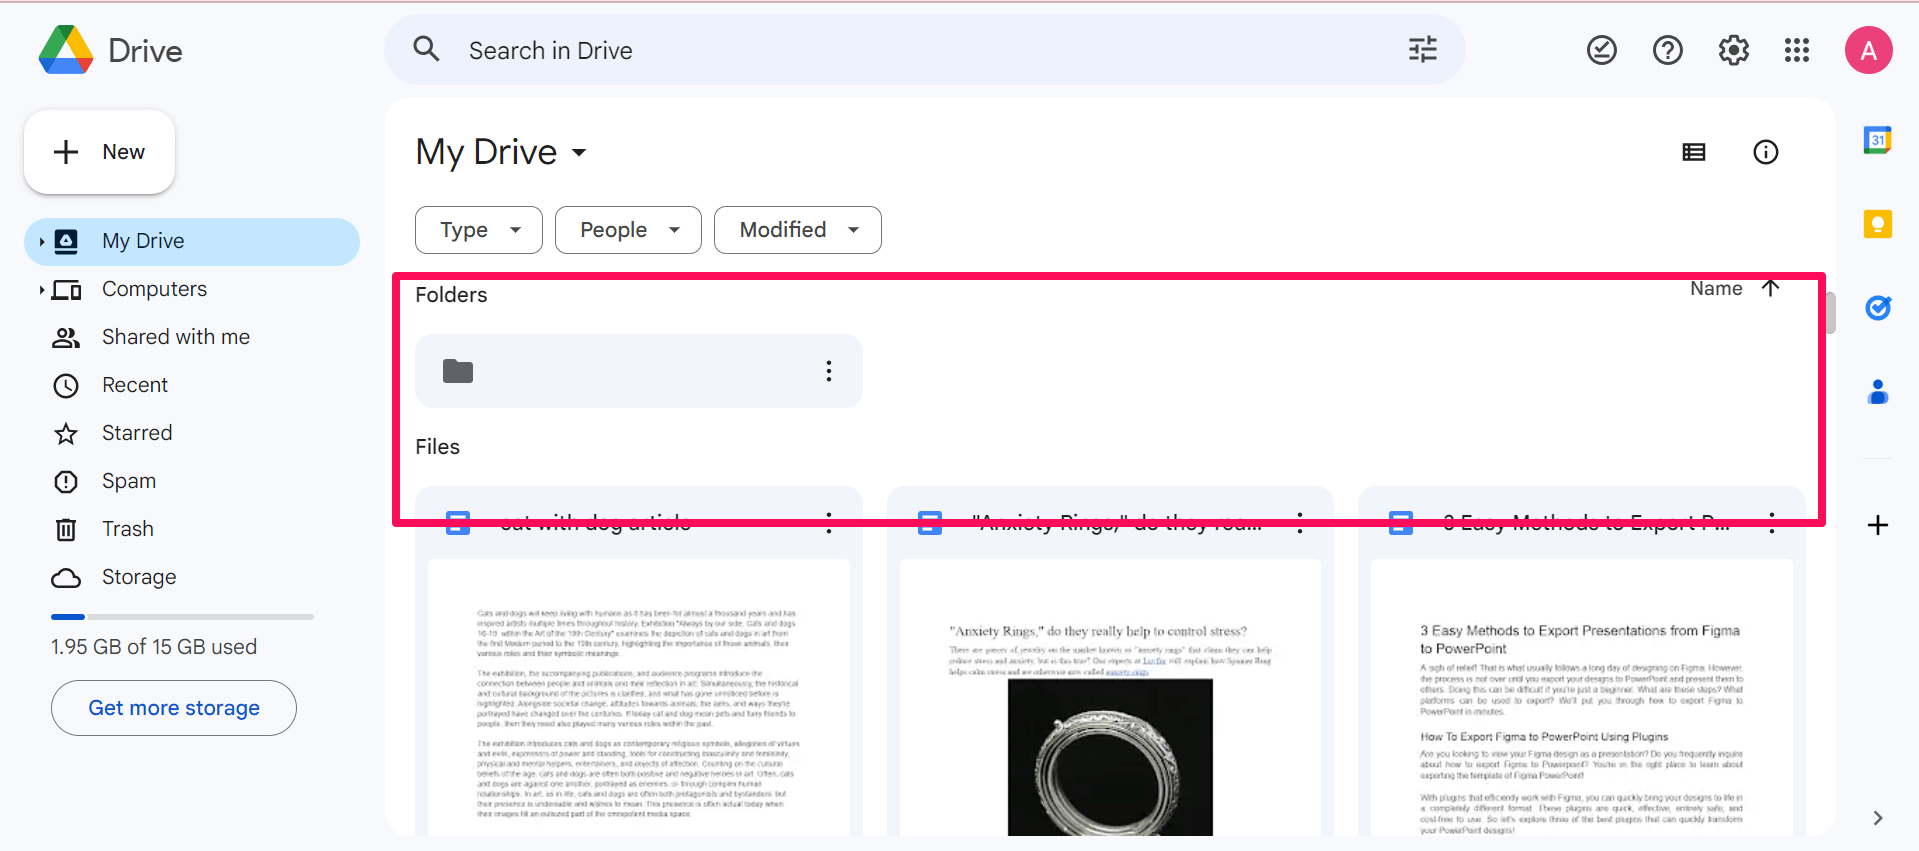Open the Modified filter dropdown
Screen dimensions: 1919x851
pos(798,230)
